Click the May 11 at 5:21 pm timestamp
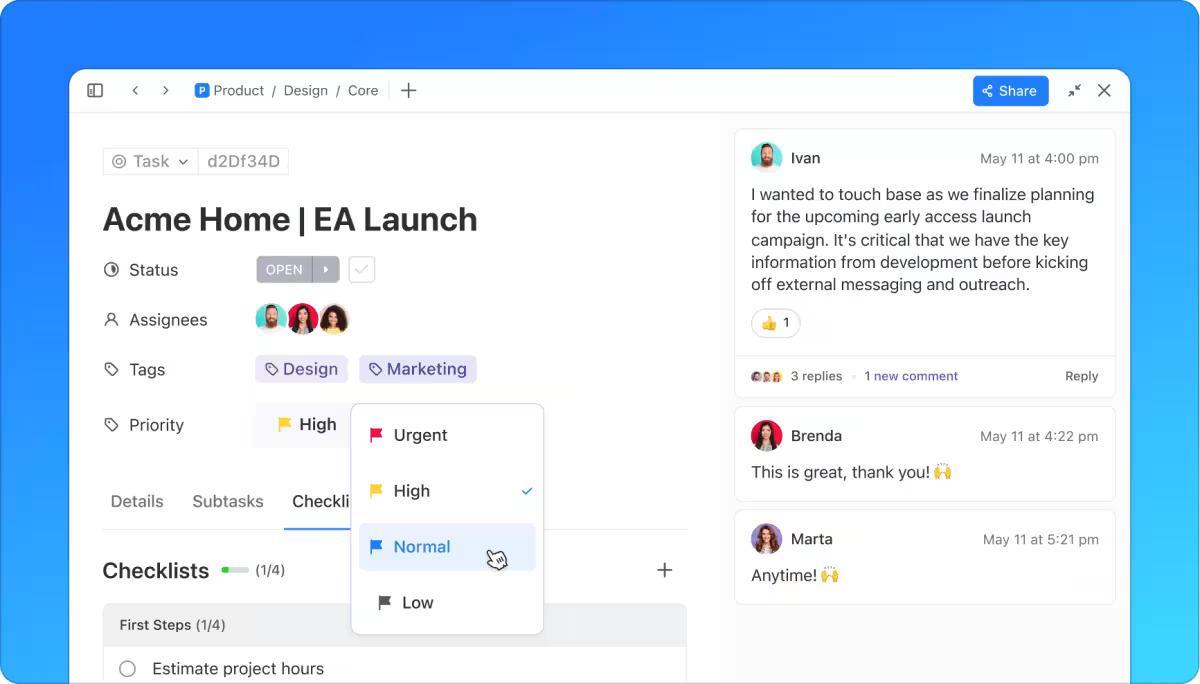Screen dimensions: 1200x684 coord(1040,539)
